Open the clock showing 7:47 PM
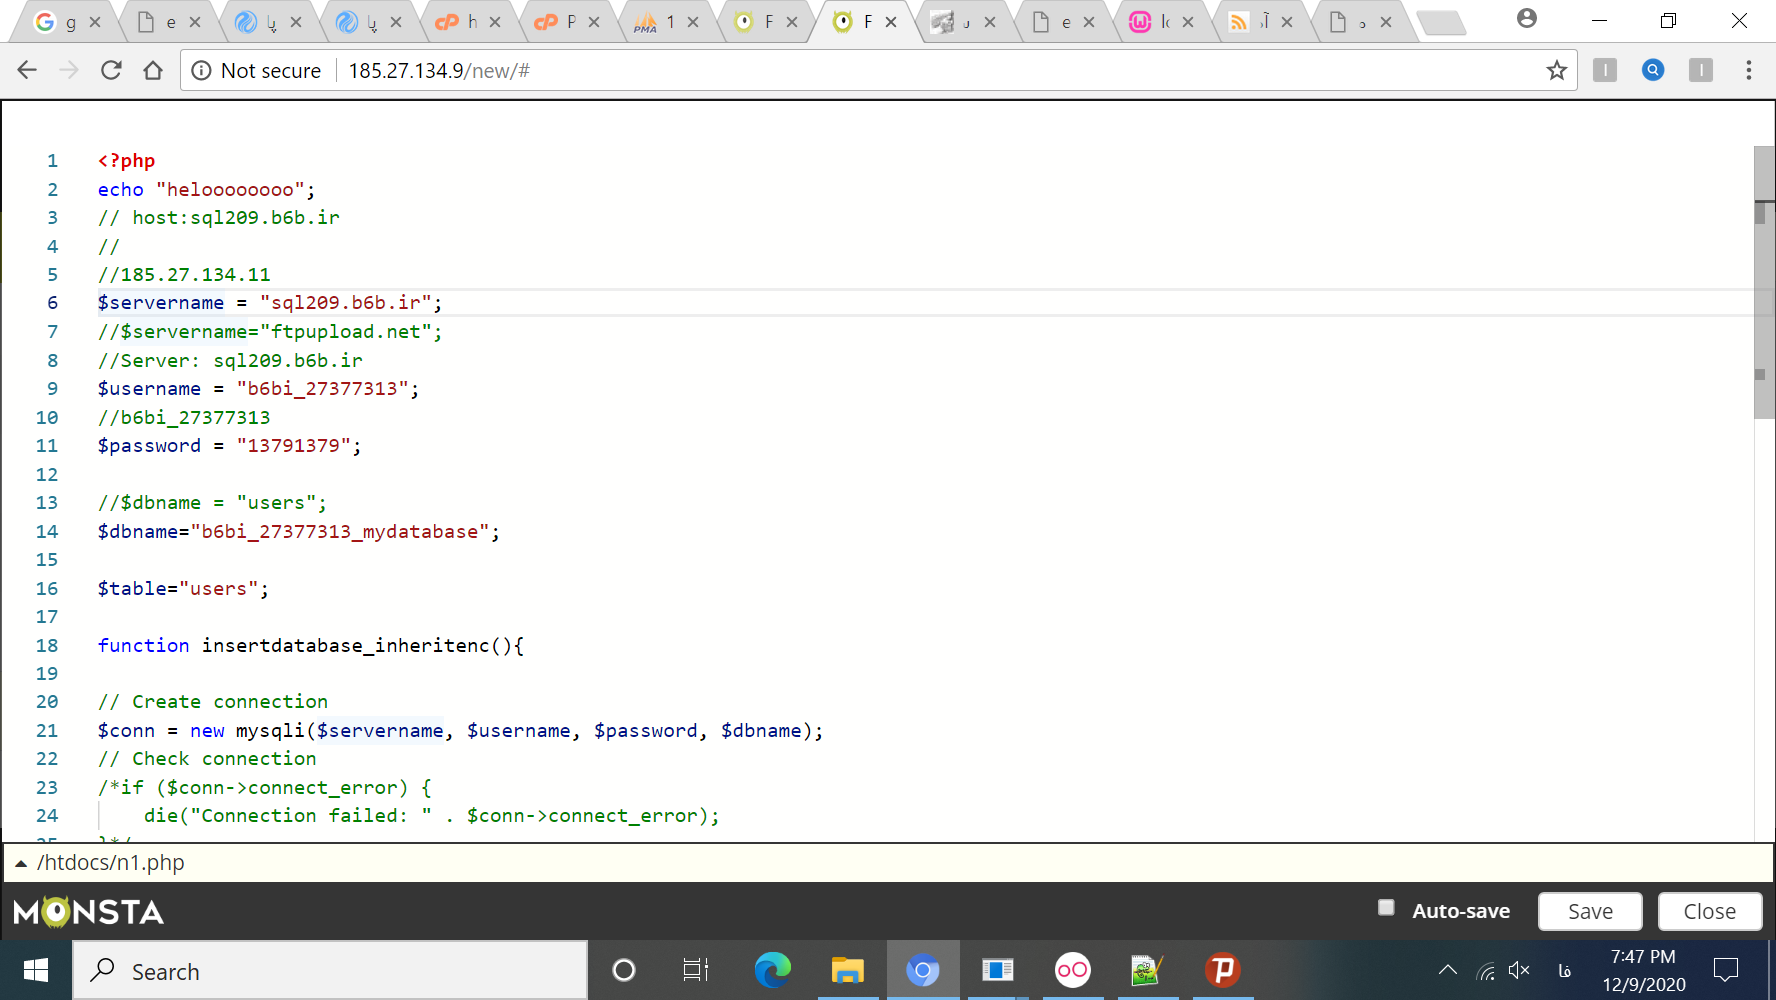 [x=1643, y=970]
